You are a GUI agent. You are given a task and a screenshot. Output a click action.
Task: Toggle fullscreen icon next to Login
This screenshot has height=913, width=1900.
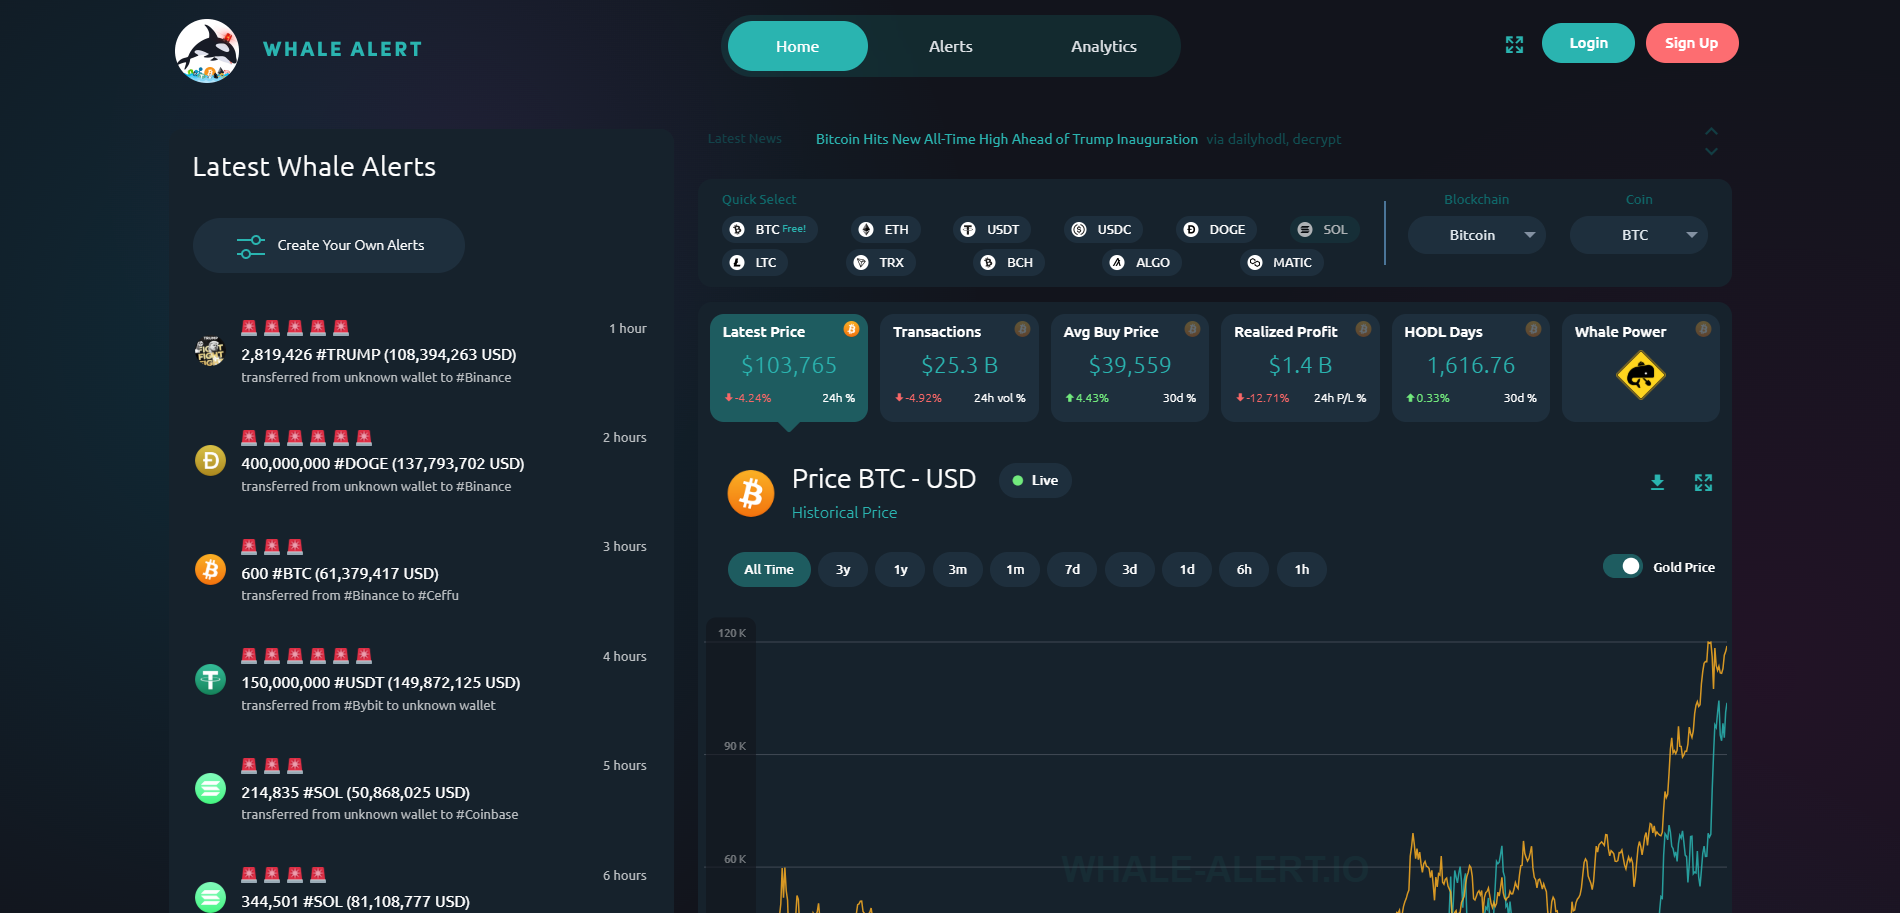point(1514,45)
